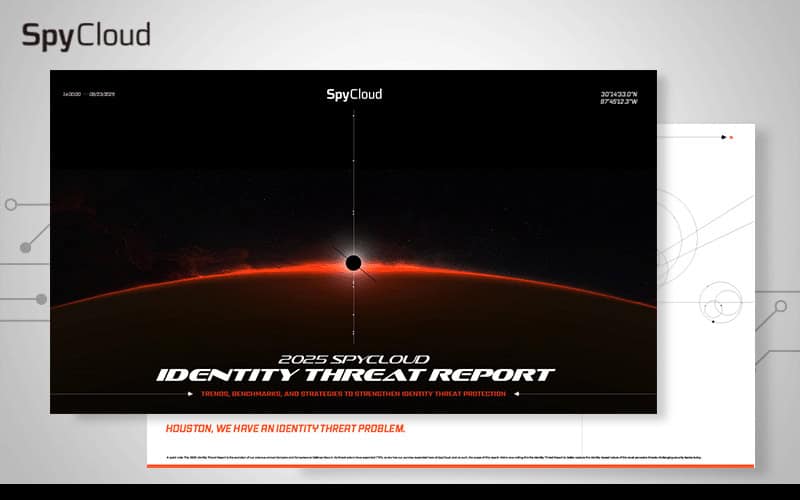Click the right arrow marker after the subtitle
This screenshot has height=500, width=800.
pyautogui.click(x=516, y=393)
